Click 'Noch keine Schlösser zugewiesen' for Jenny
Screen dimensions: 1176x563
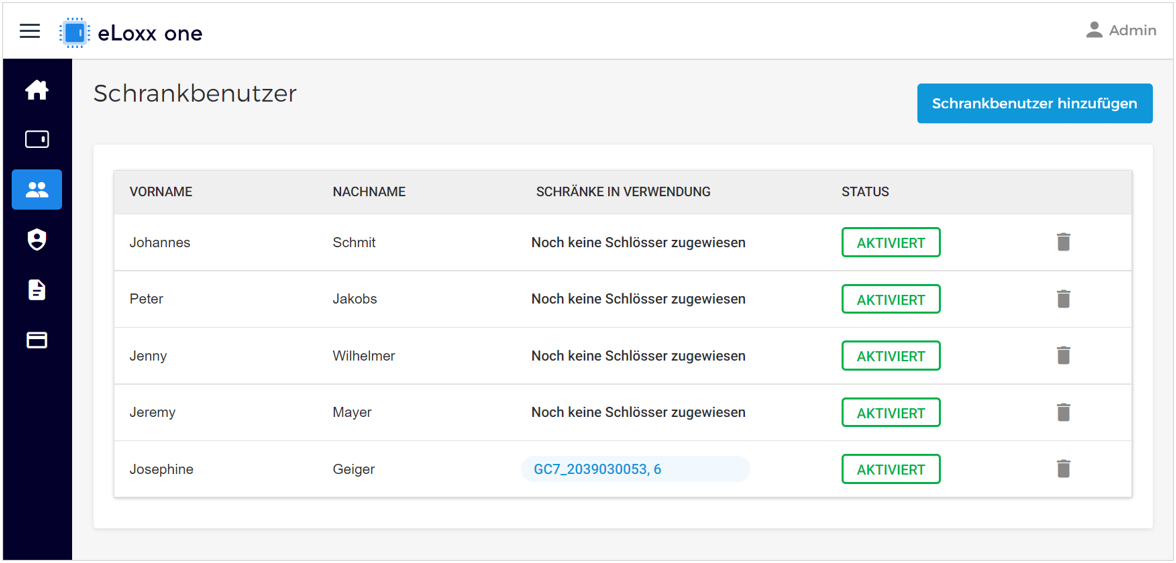click(x=638, y=356)
